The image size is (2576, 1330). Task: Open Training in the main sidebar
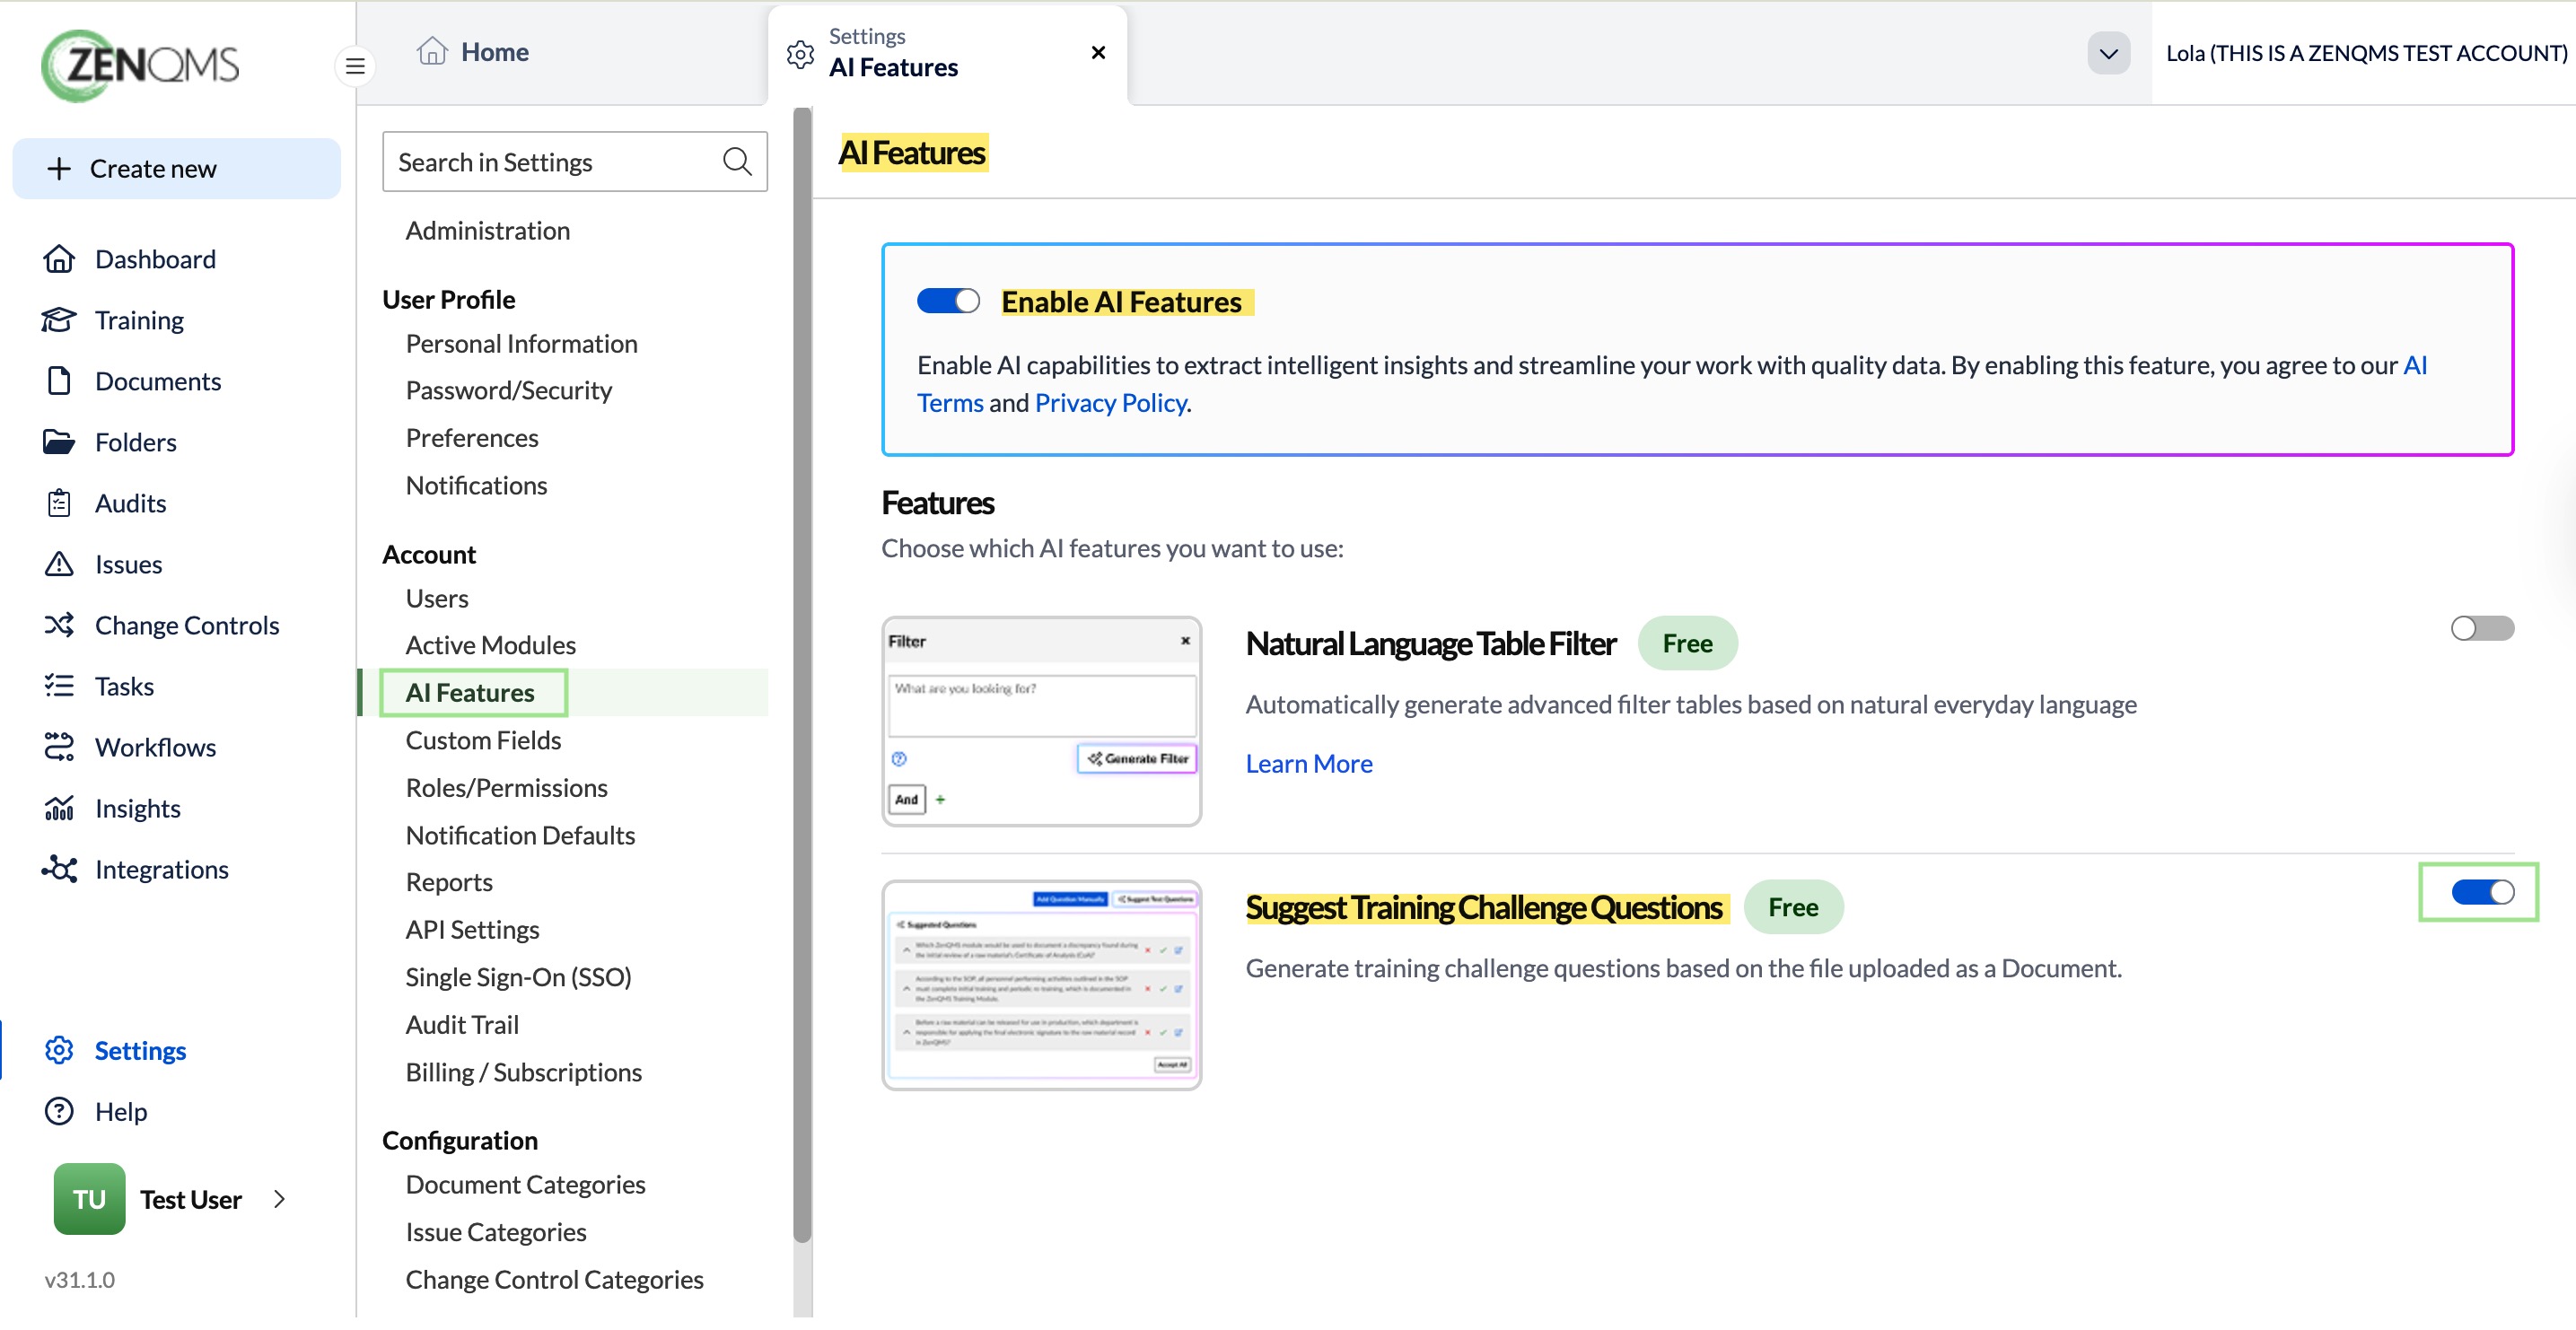139,321
